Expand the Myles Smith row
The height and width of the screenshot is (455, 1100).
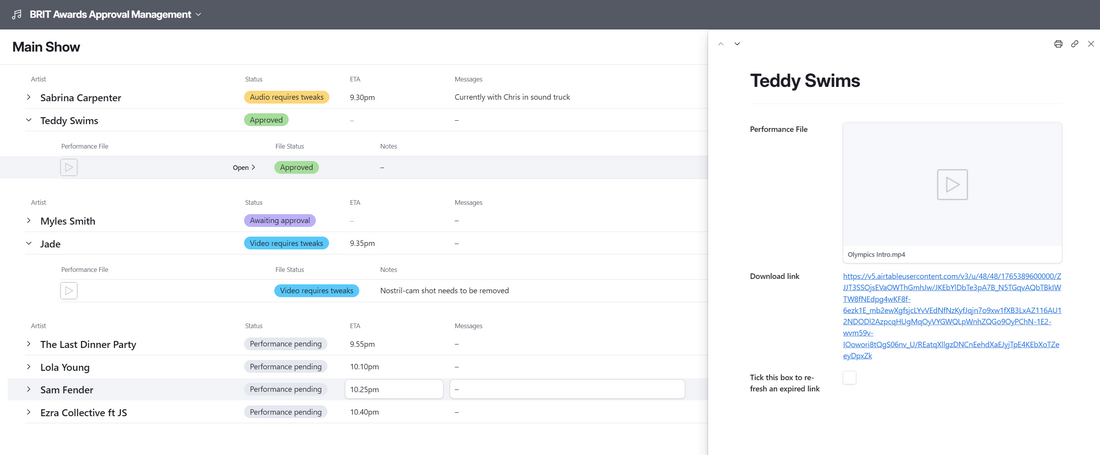pos(29,221)
